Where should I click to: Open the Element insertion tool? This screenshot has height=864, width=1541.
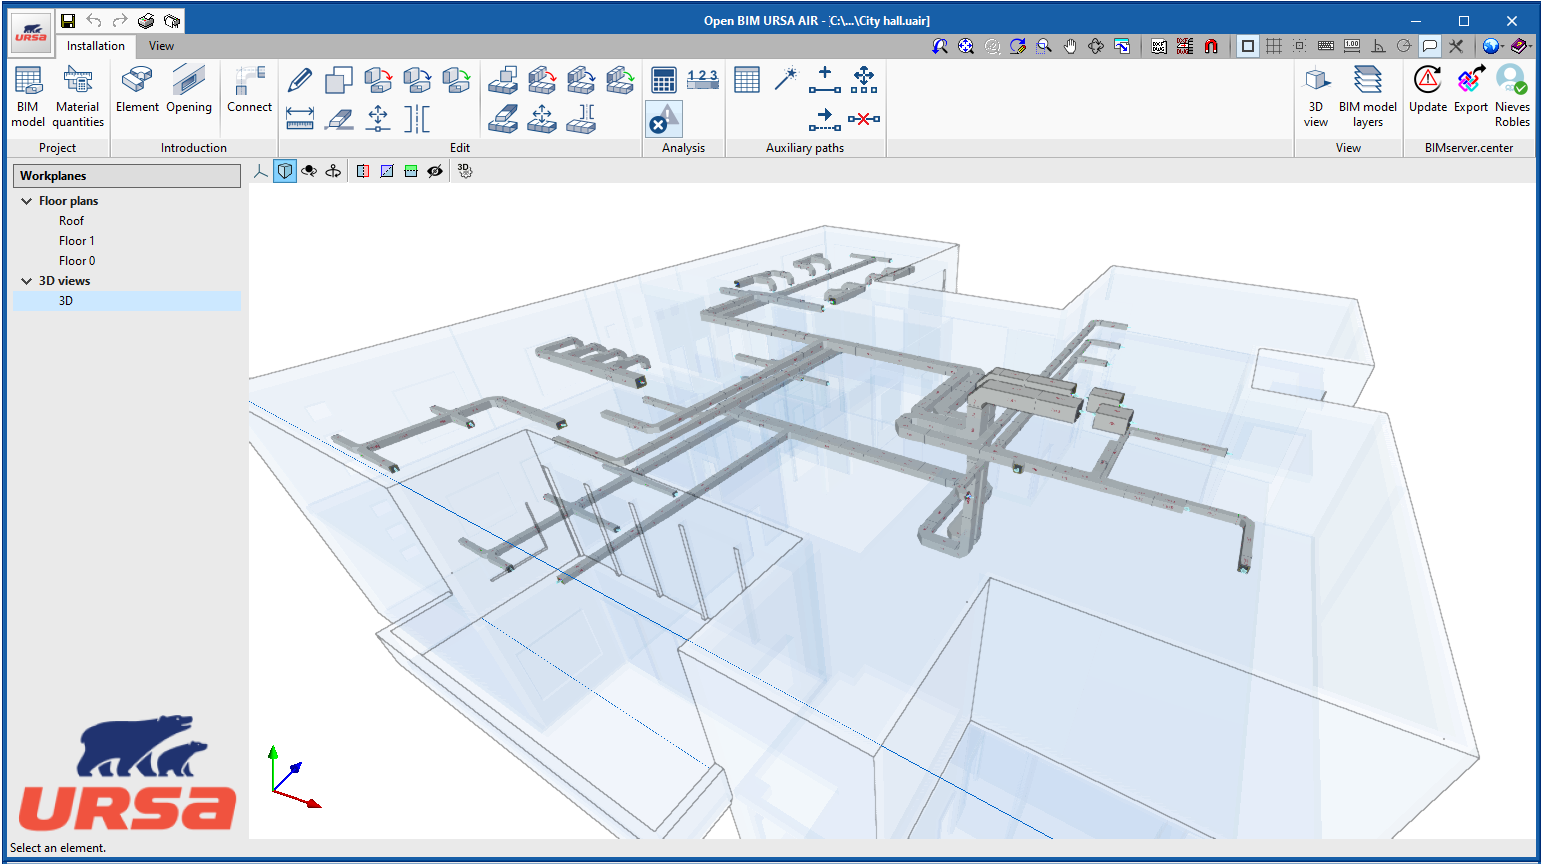pyautogui.click(x=137, y=94)
